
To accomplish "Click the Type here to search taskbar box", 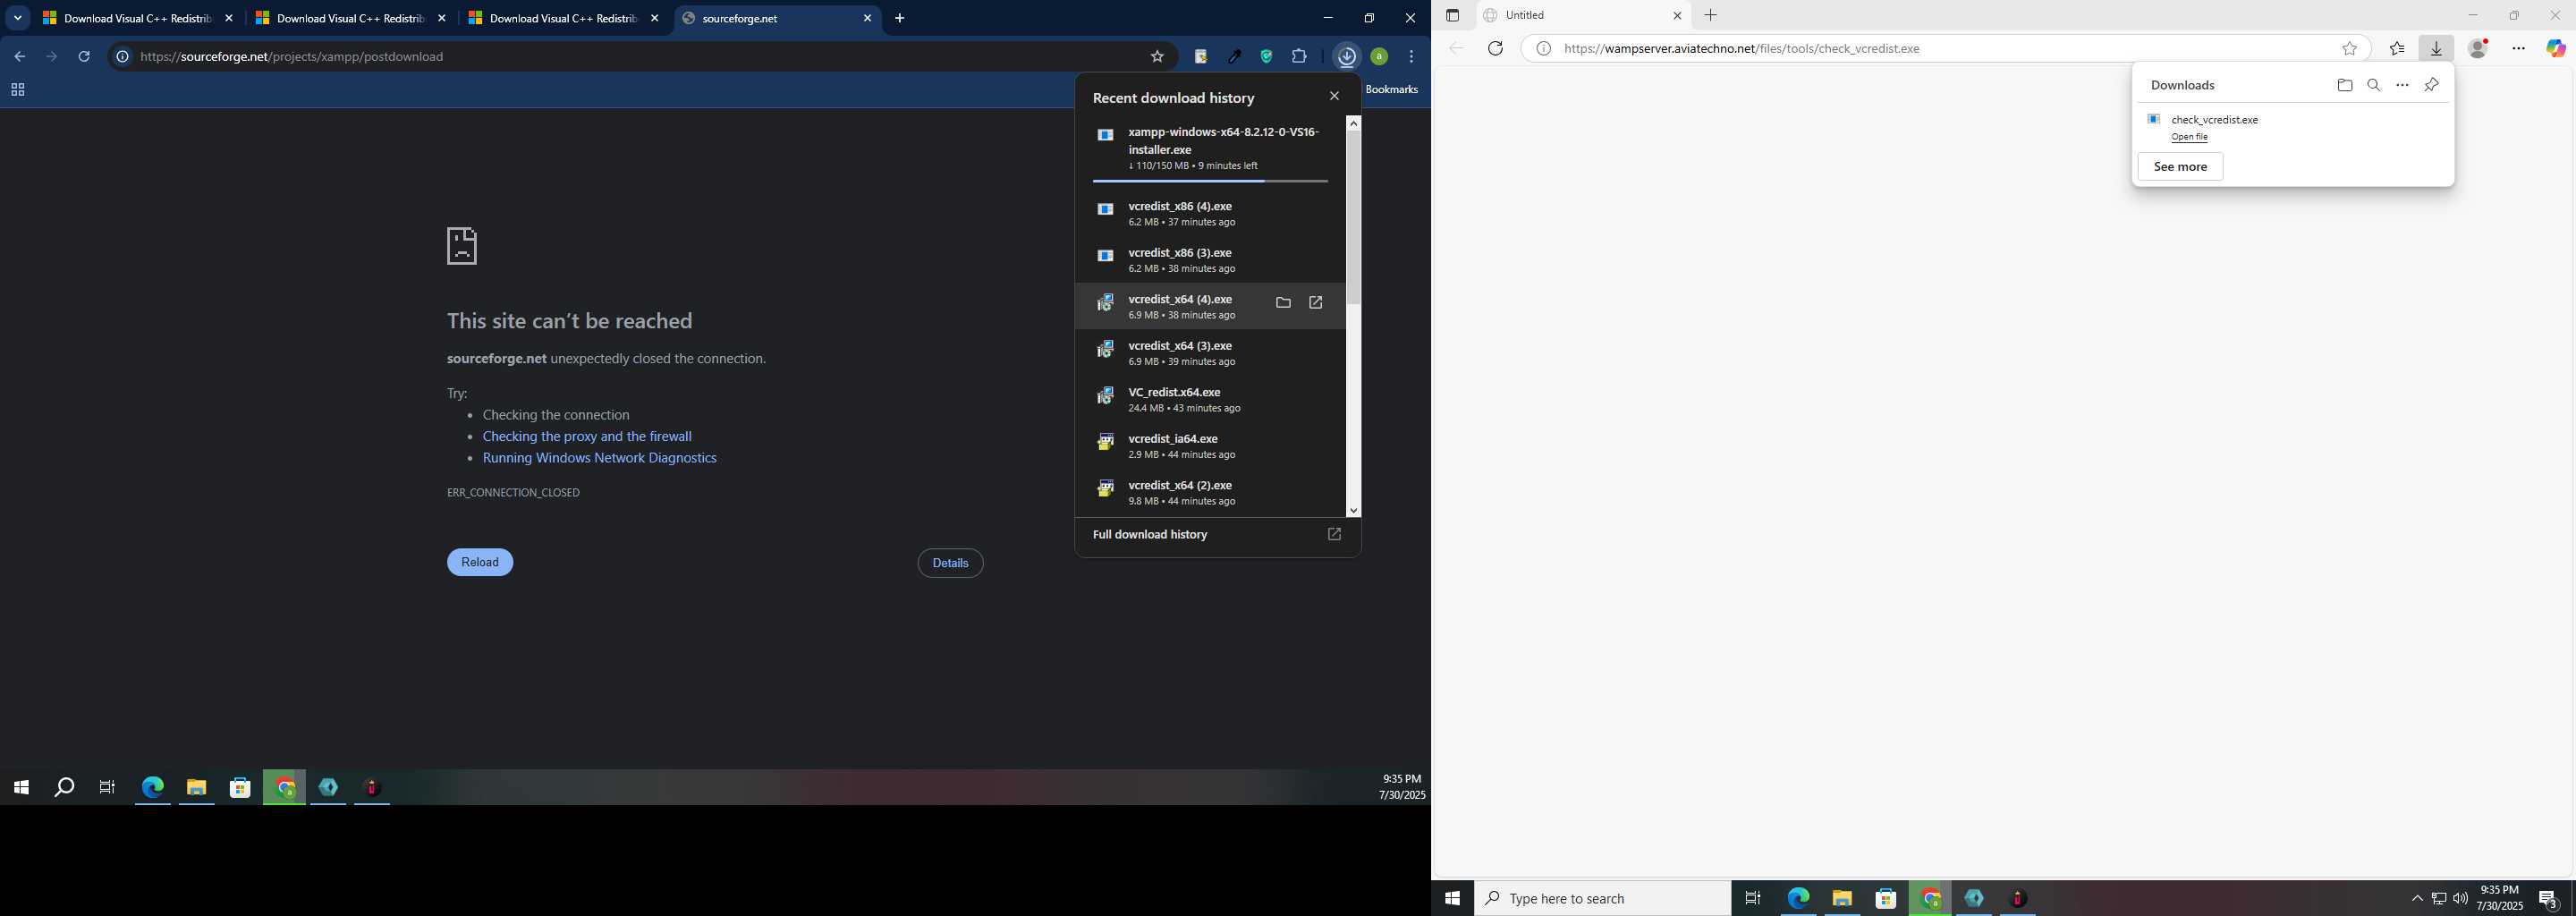I will pyautogui.click(x=1603, y=898).
